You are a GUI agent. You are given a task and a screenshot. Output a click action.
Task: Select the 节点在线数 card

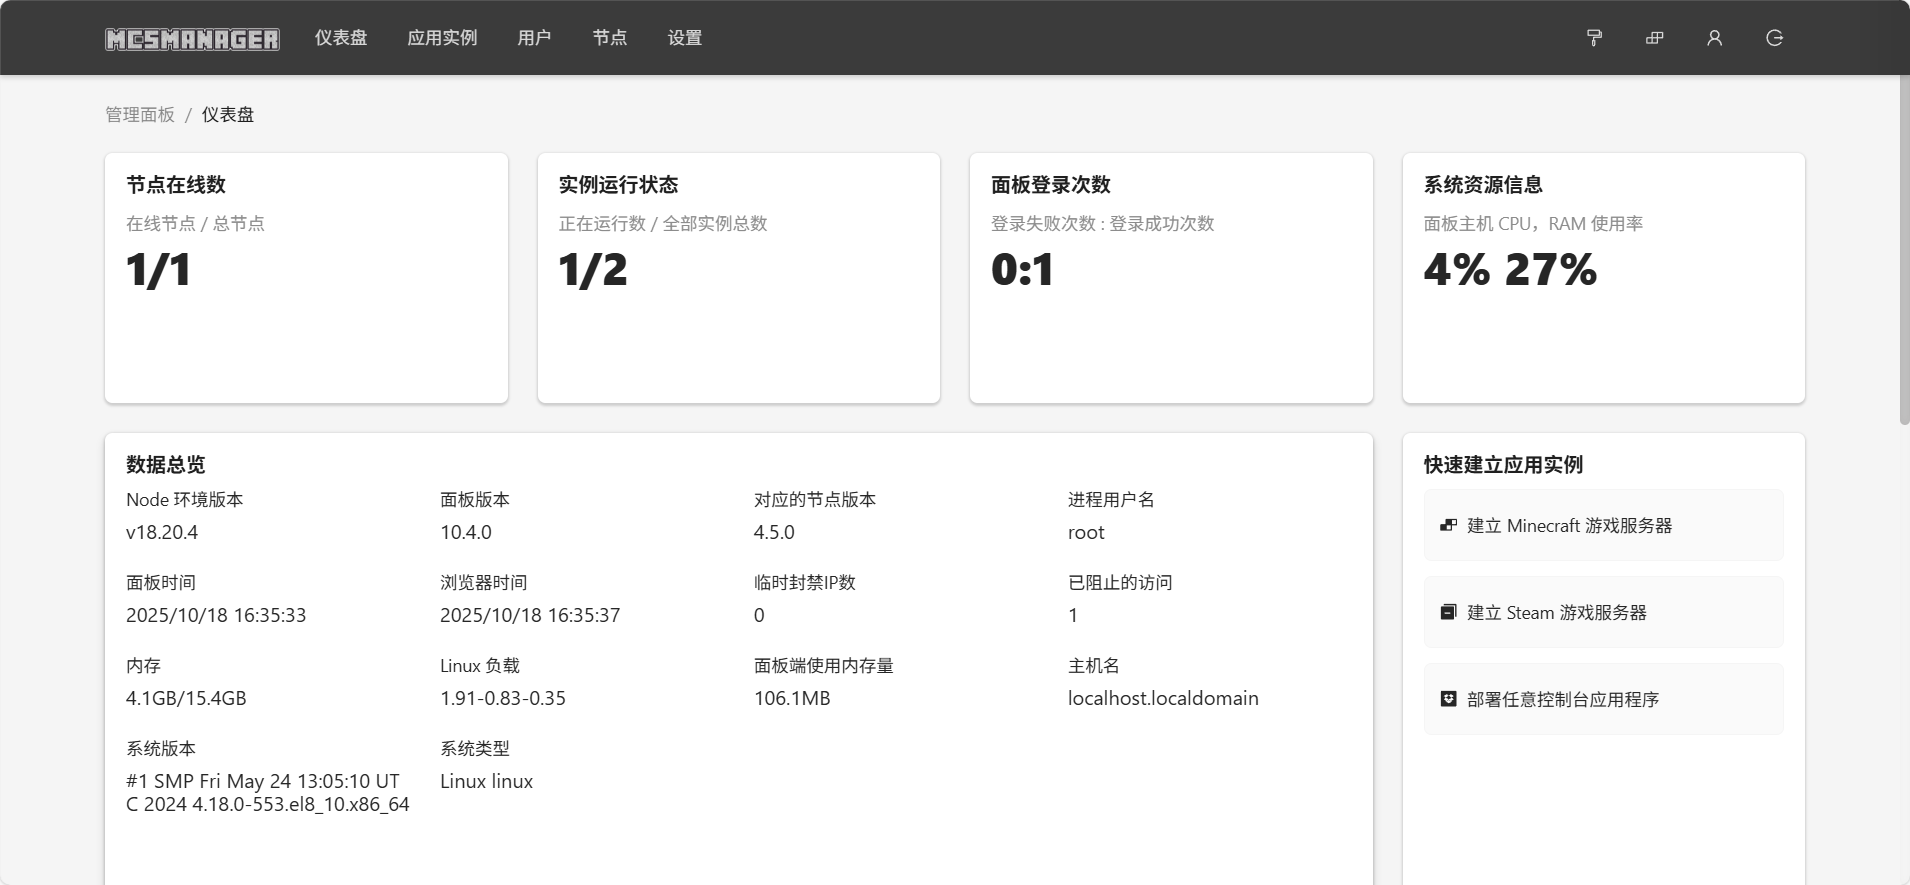306,278
